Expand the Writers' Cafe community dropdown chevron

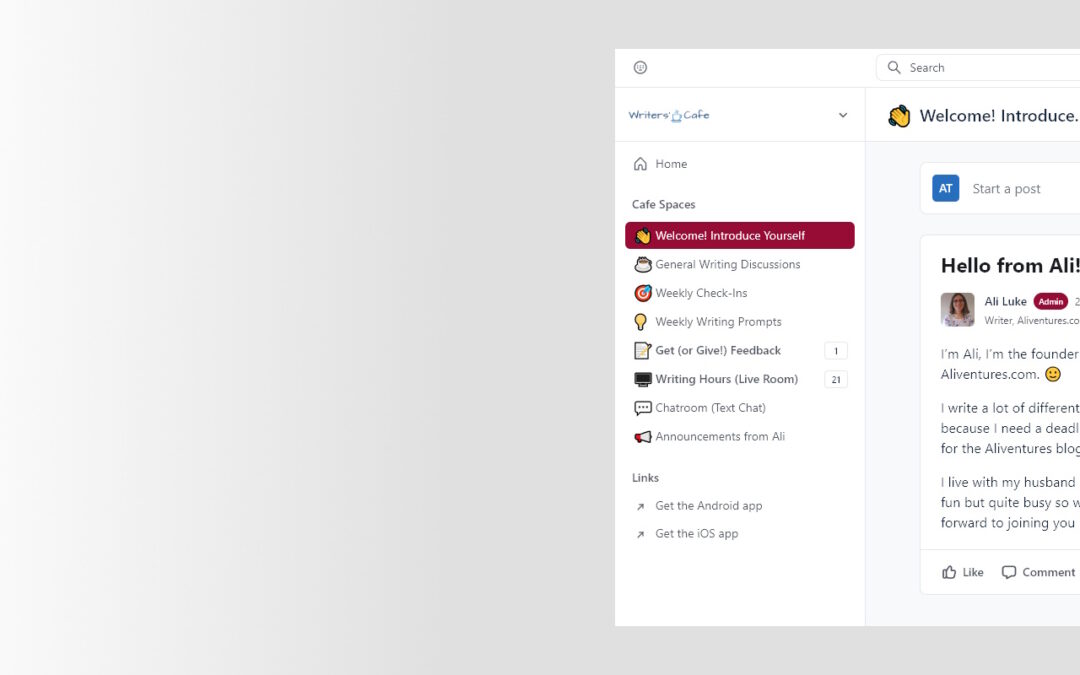tap(842, 115)
